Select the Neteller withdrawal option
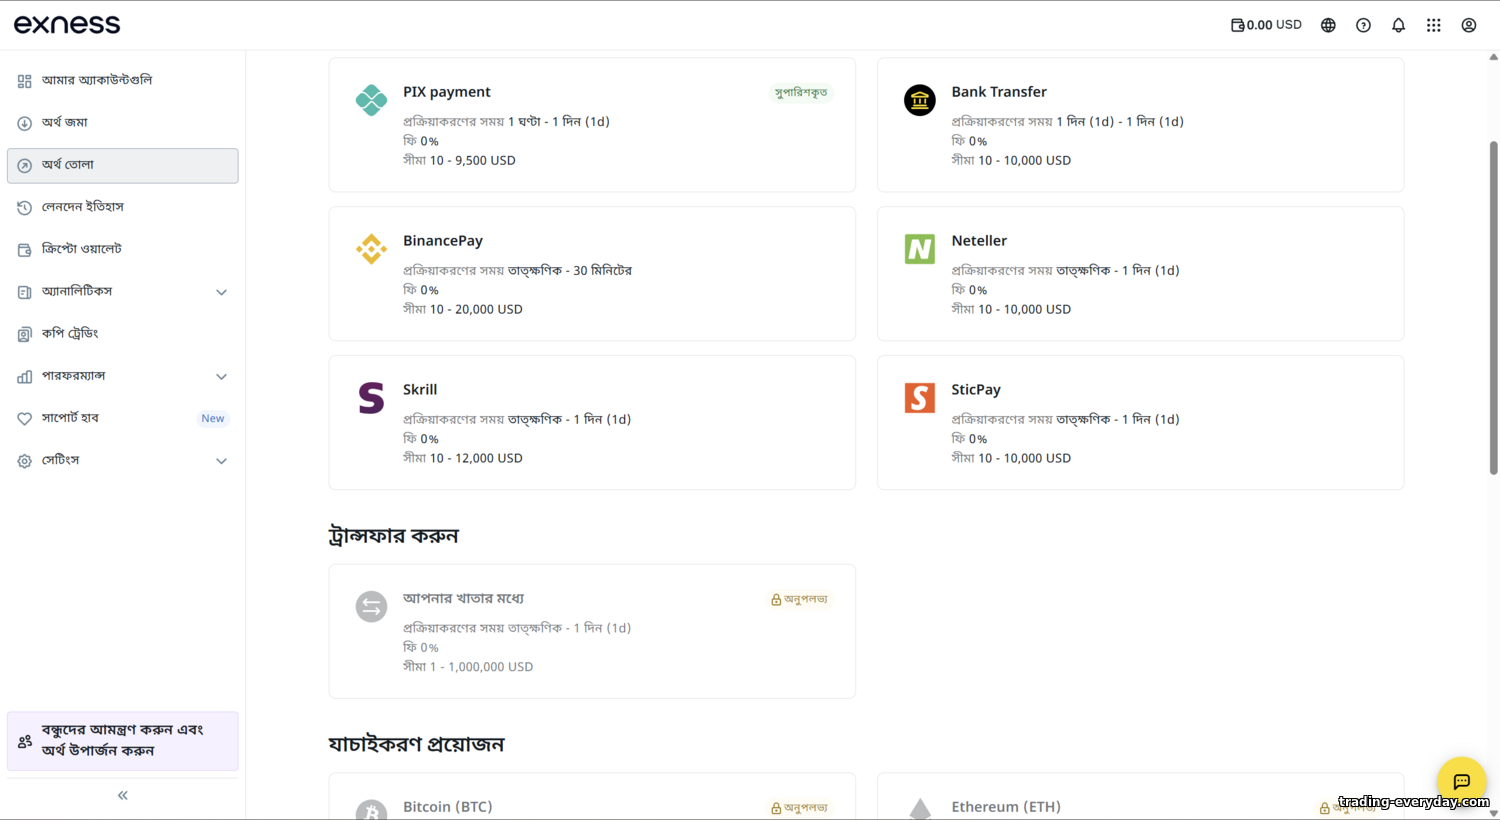This screenshot has width=1500, height=820. click(x=1140, y=274)
